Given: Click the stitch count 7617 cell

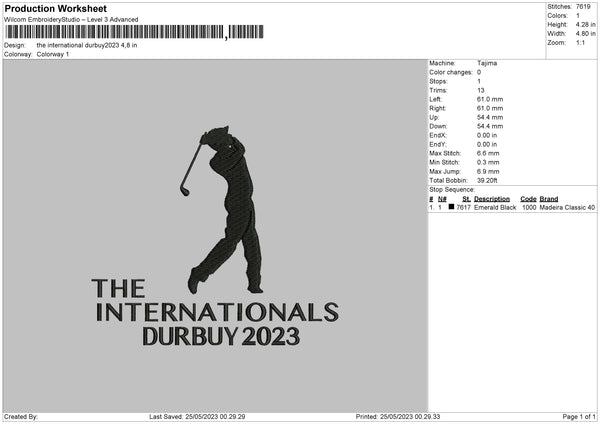Looking at the screenshot, I should [x=463, y=207].
